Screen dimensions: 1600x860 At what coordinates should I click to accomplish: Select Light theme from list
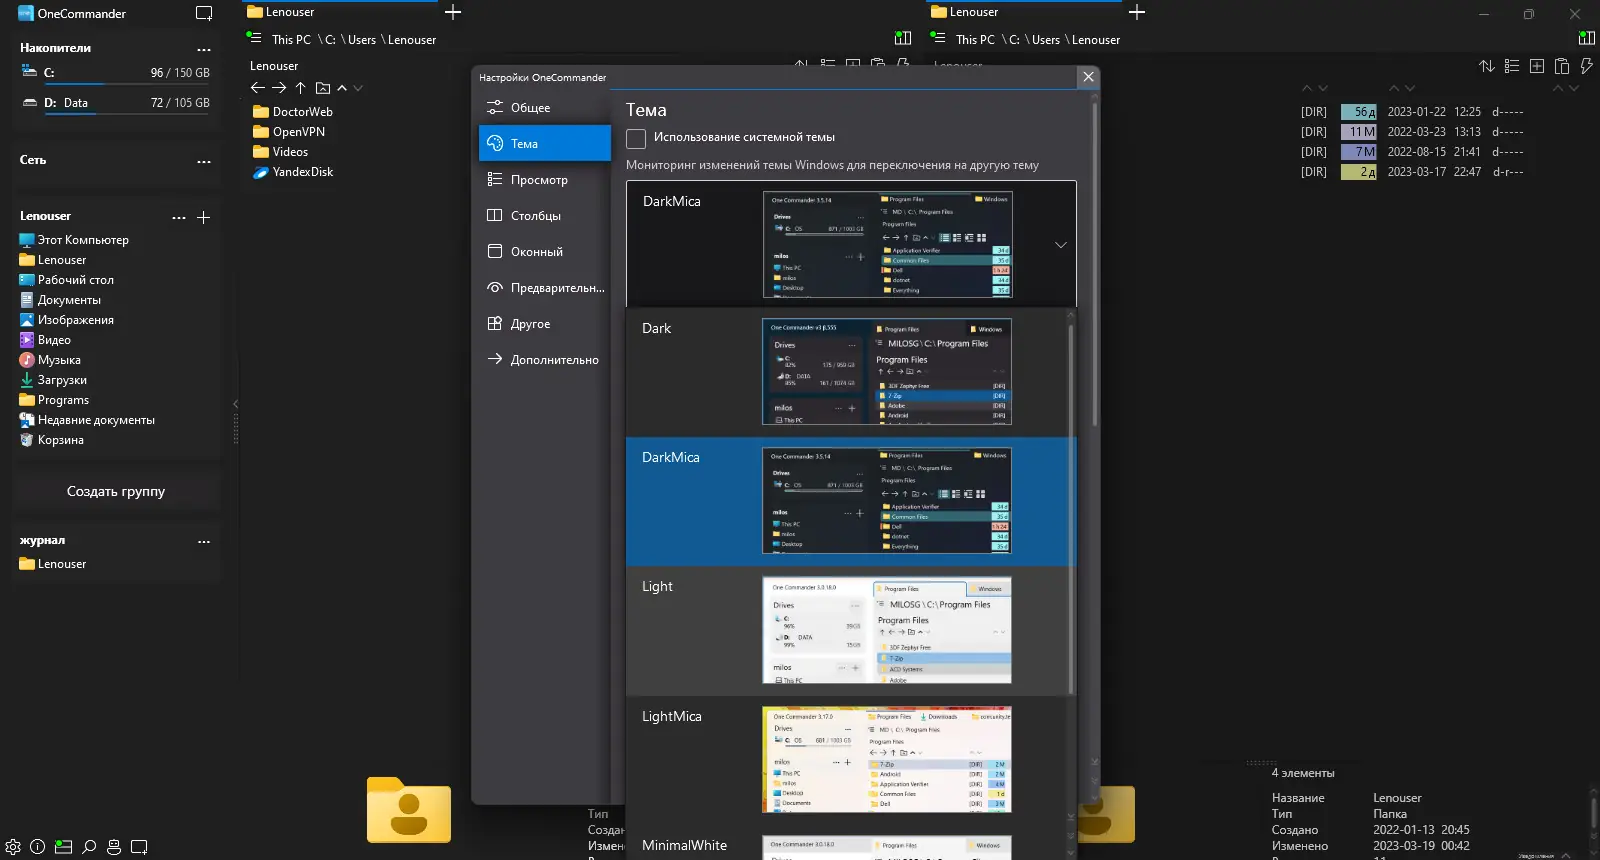point(847,631)
